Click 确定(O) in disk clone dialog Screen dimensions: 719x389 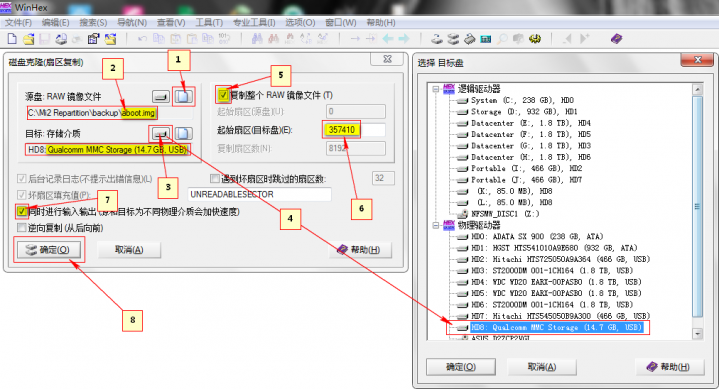(49, 250)
